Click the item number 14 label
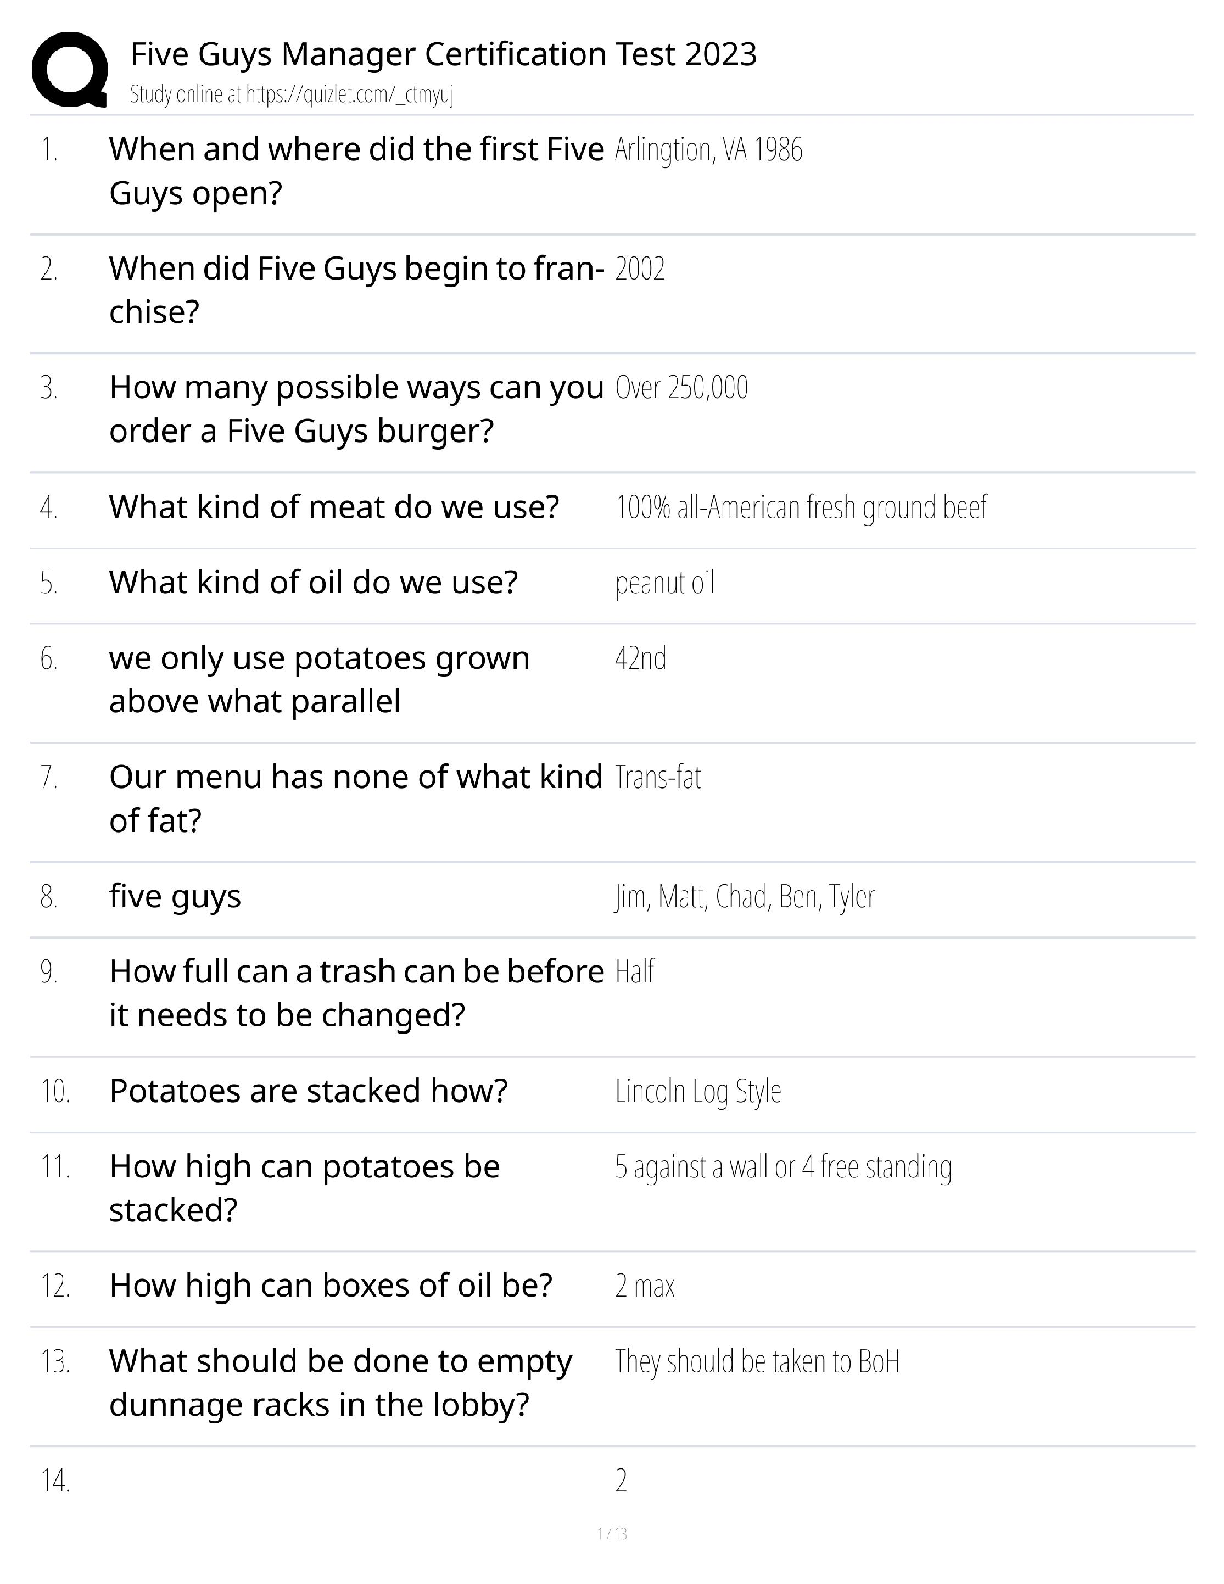 pyautogui.click(x=55, y=1481)
